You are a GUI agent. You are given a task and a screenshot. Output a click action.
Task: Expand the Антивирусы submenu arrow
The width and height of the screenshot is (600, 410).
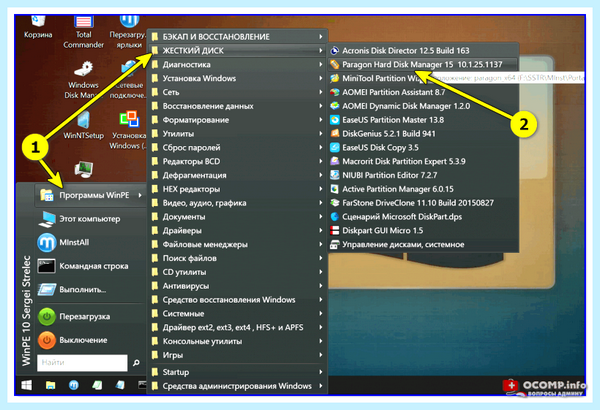(321, 286)
